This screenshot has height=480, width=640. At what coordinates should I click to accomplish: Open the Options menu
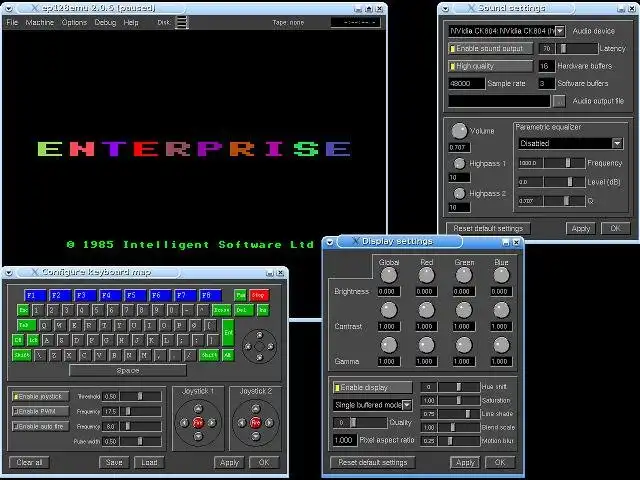coord(74,22)
